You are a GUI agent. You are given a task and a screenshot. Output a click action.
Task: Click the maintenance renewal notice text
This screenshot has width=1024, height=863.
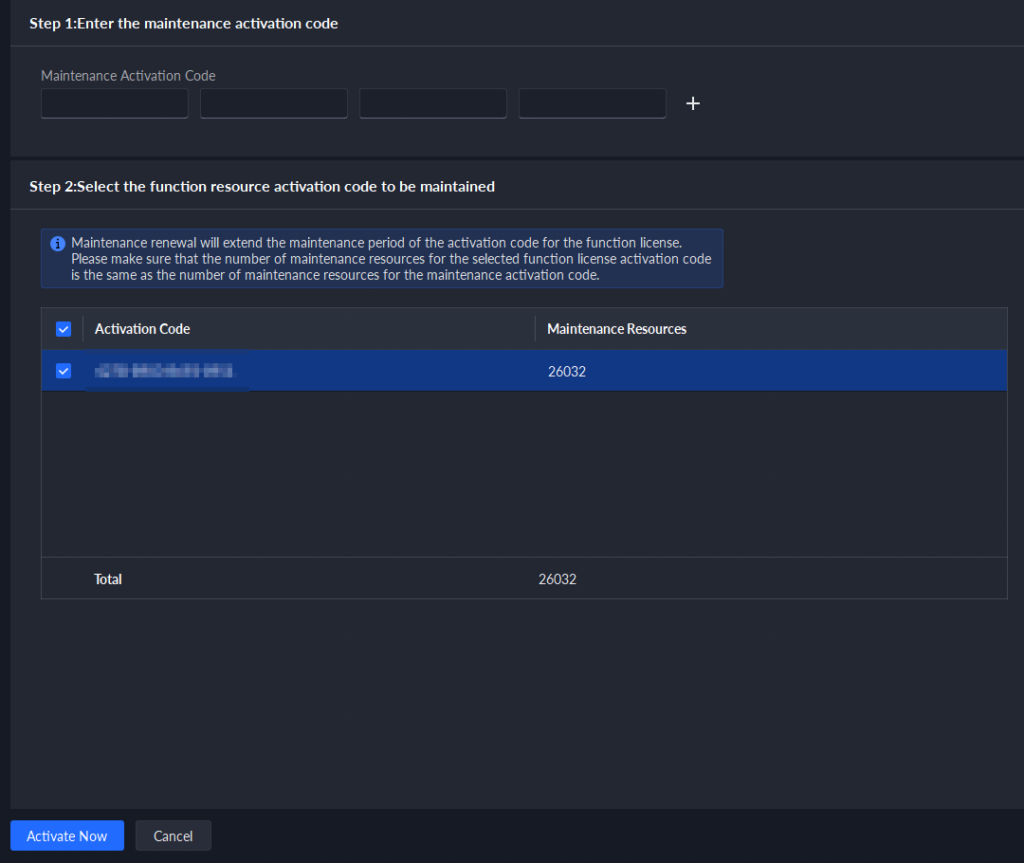point(390,259)
